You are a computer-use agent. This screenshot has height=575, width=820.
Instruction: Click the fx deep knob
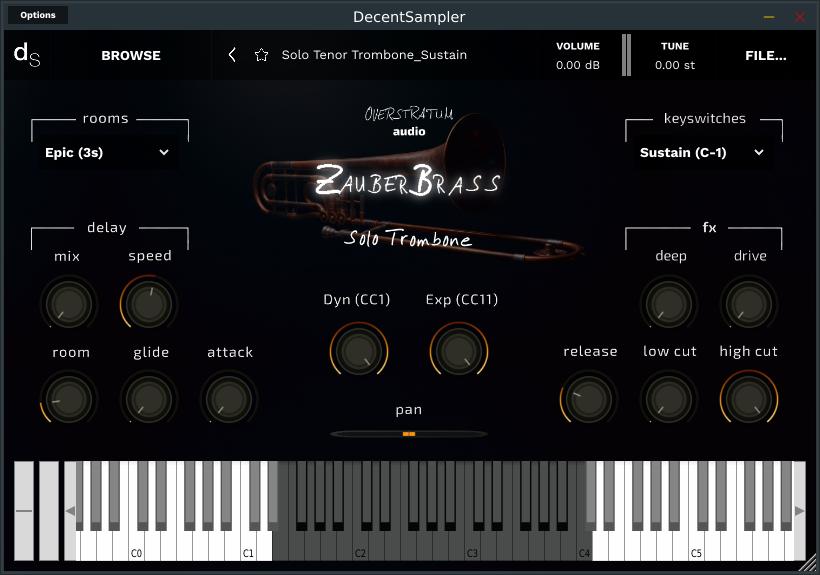(668, 304)
